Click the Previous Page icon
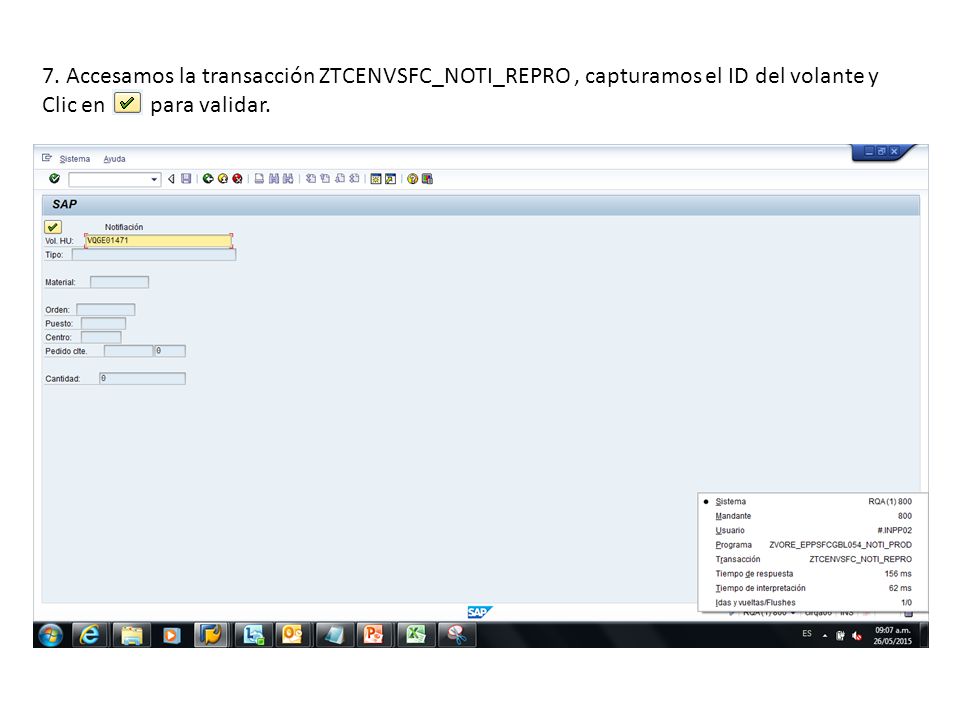This screenshot has height=720, width=960. pyautogui.click(x=325, y=179)
